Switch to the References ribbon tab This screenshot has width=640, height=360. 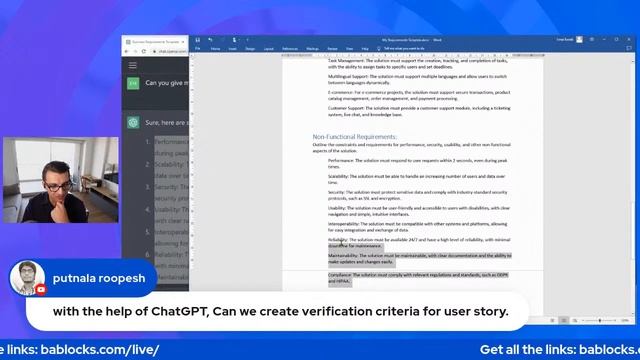tap(290, 49)
